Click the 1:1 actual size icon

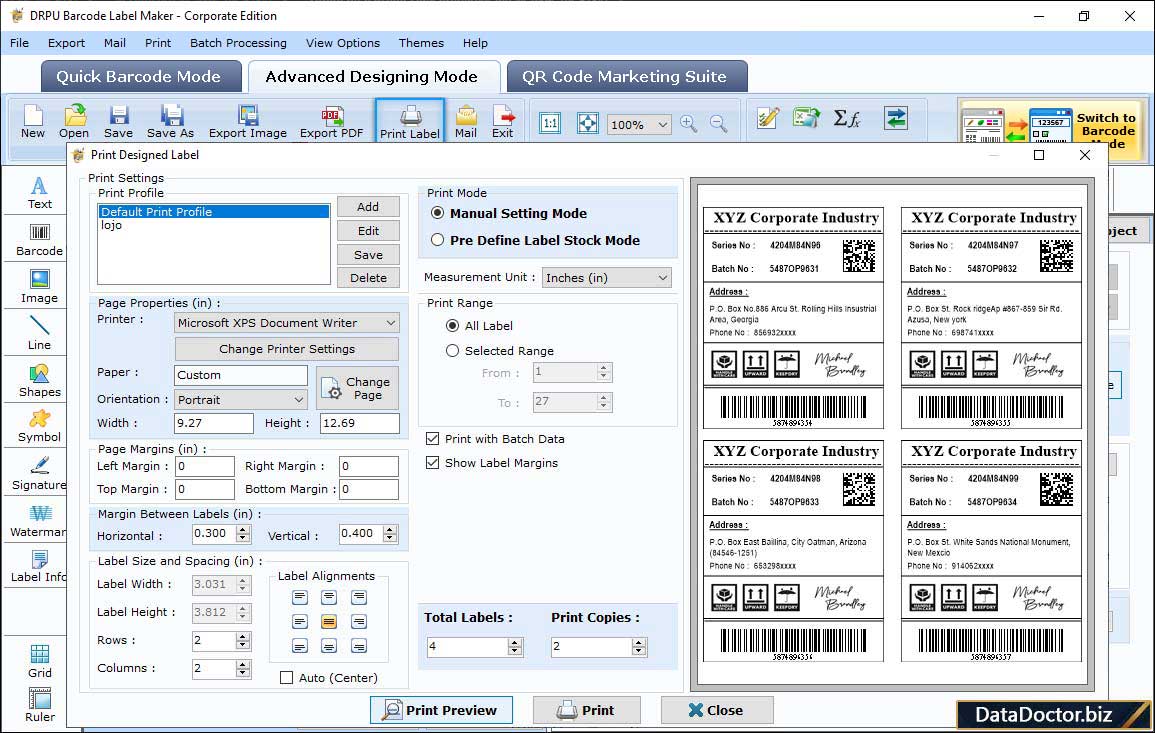tap(550, 123)
